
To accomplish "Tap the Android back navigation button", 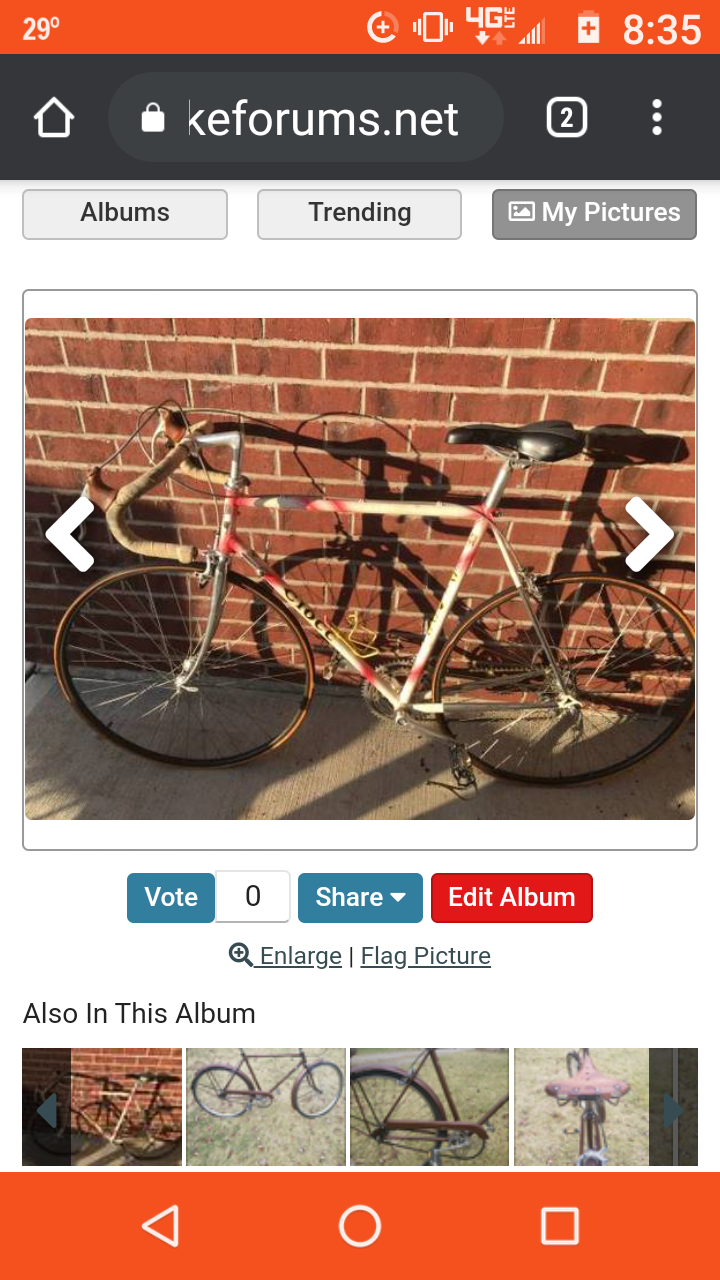I will tap(160, 1226).
